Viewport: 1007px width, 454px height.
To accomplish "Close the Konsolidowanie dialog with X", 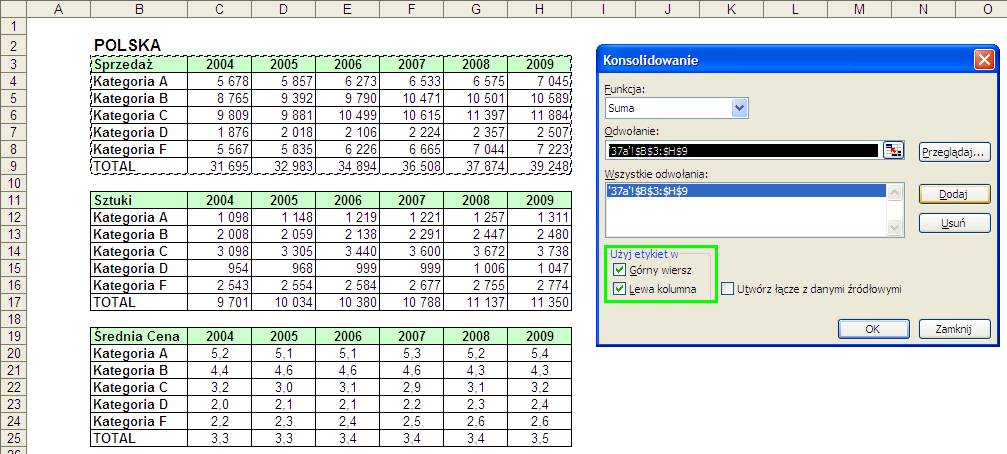I will (983, 60).
